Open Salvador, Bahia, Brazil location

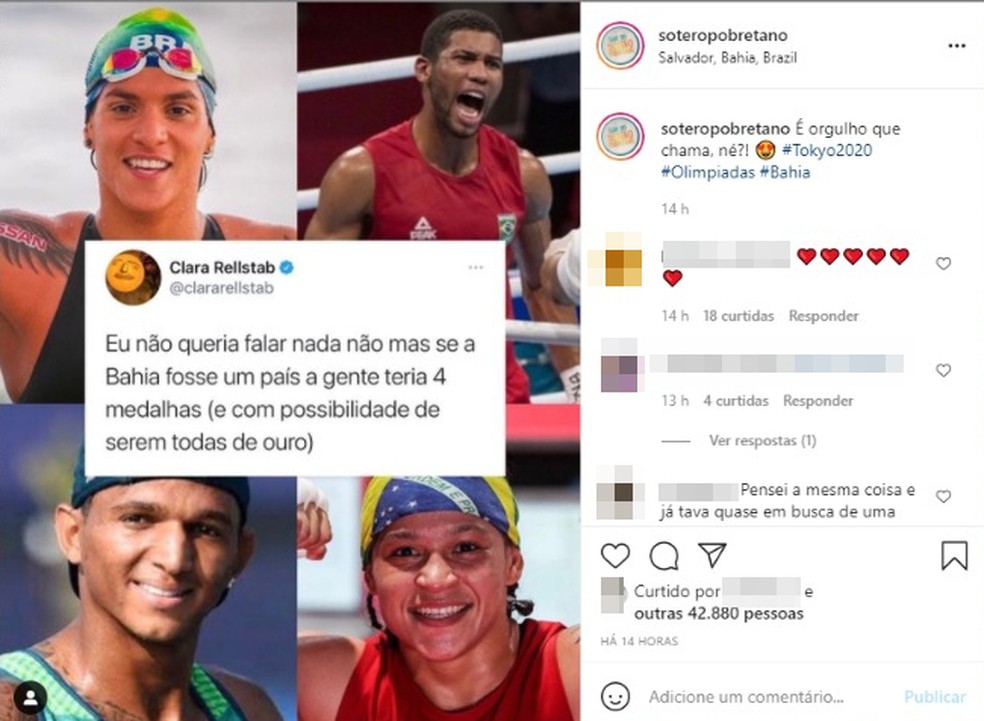point(727,58)
